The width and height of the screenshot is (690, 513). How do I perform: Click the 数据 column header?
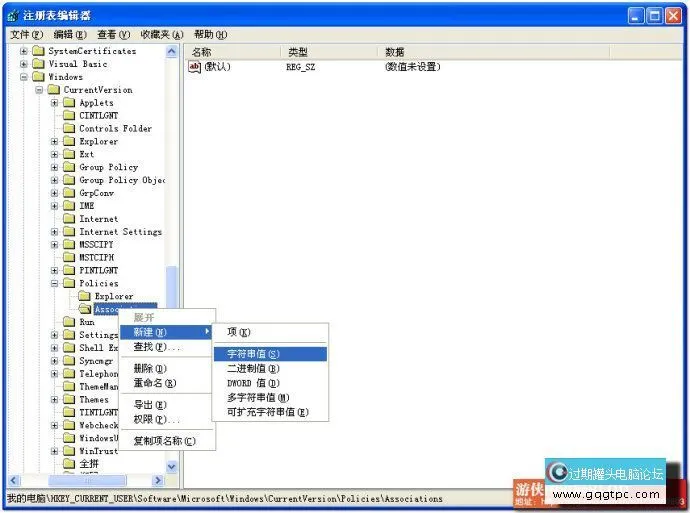(394, 51)
